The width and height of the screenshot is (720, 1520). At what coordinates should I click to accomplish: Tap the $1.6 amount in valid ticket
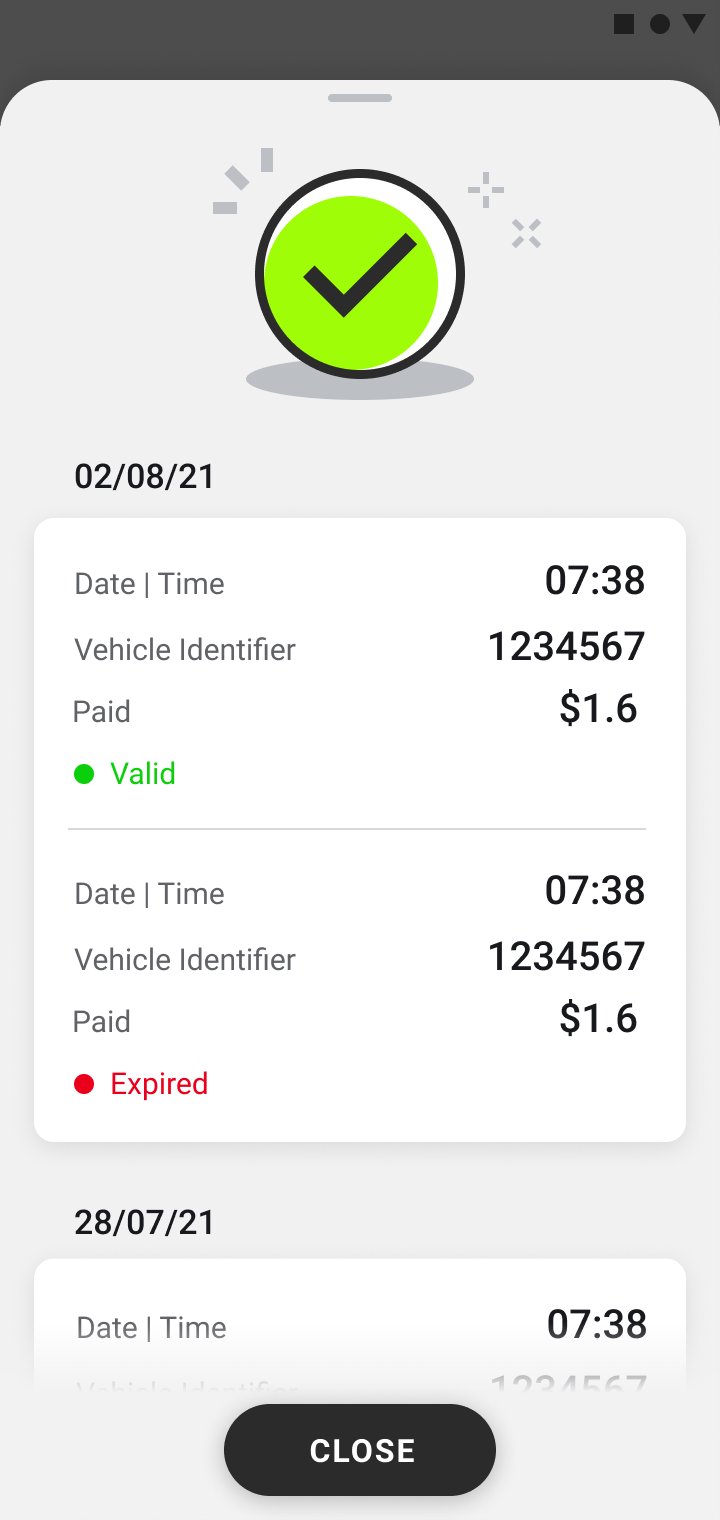pyautogui.click(x=598, y=709)
